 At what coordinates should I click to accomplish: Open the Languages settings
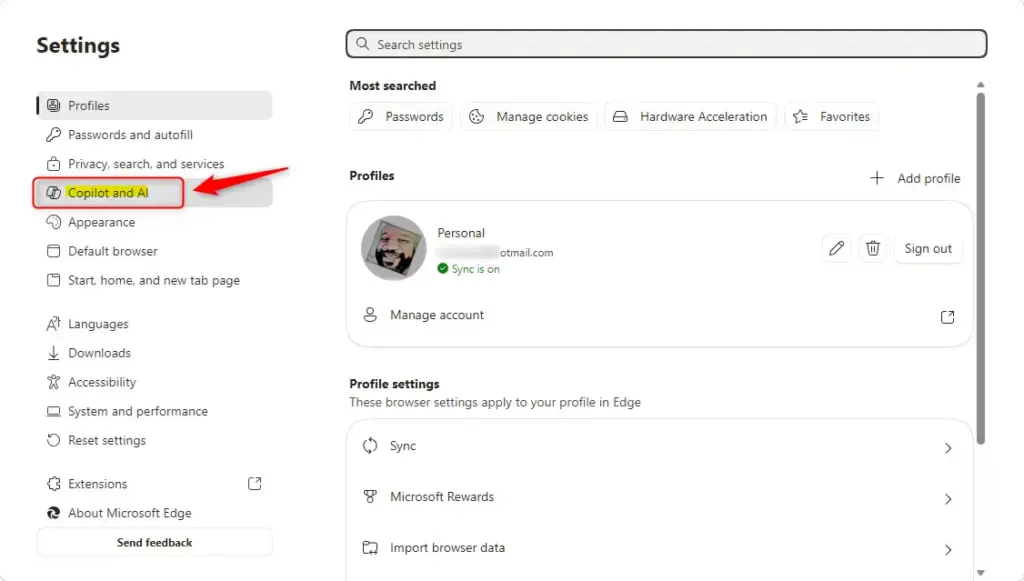click(x=154, y=324)
